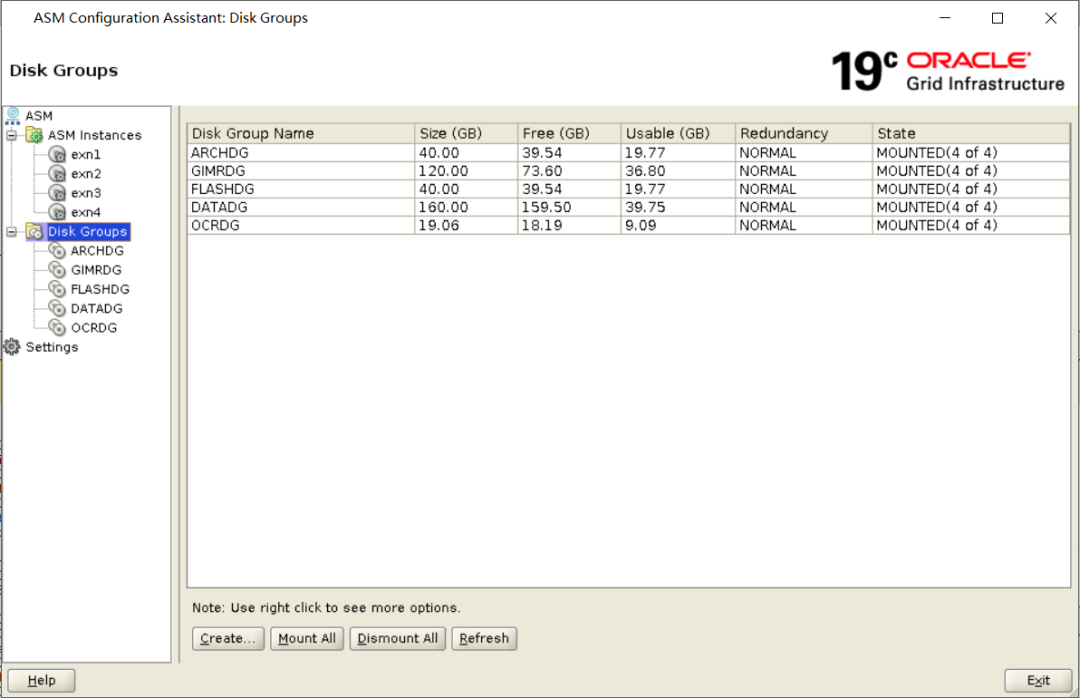Click the Create... button
The height and width of the screenshot is (698, 1080).
228,639
